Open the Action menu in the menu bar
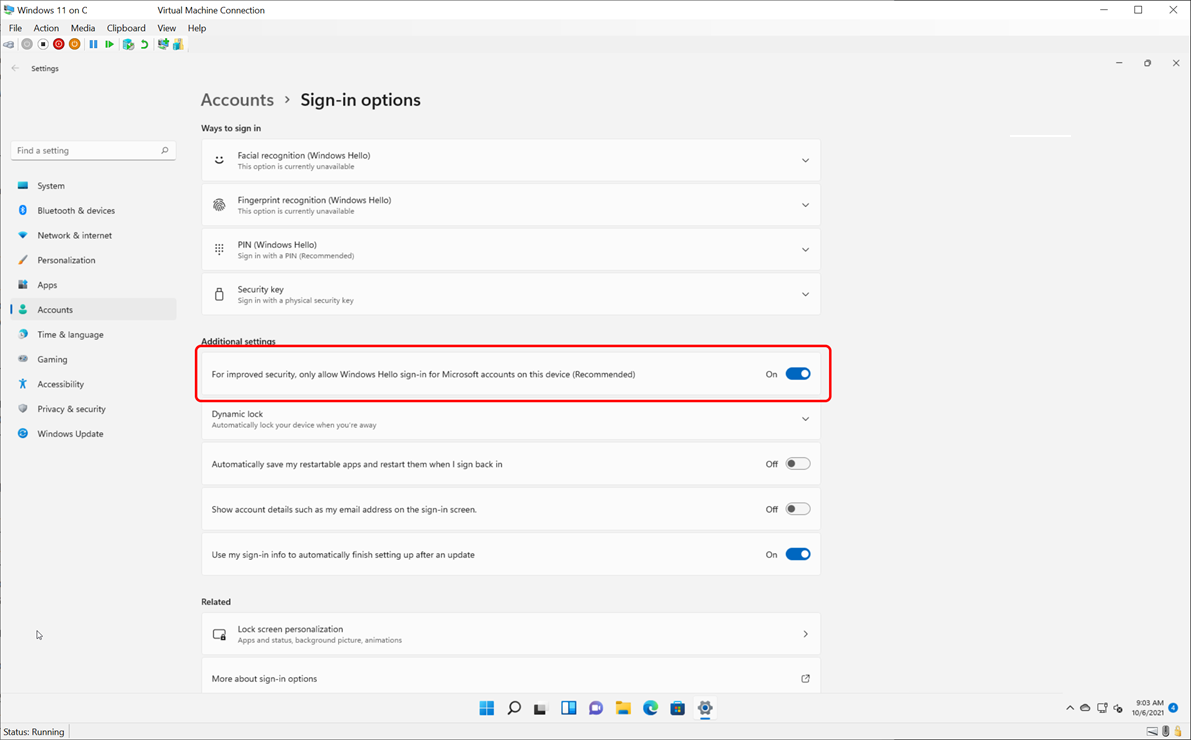 pos(46,28)
